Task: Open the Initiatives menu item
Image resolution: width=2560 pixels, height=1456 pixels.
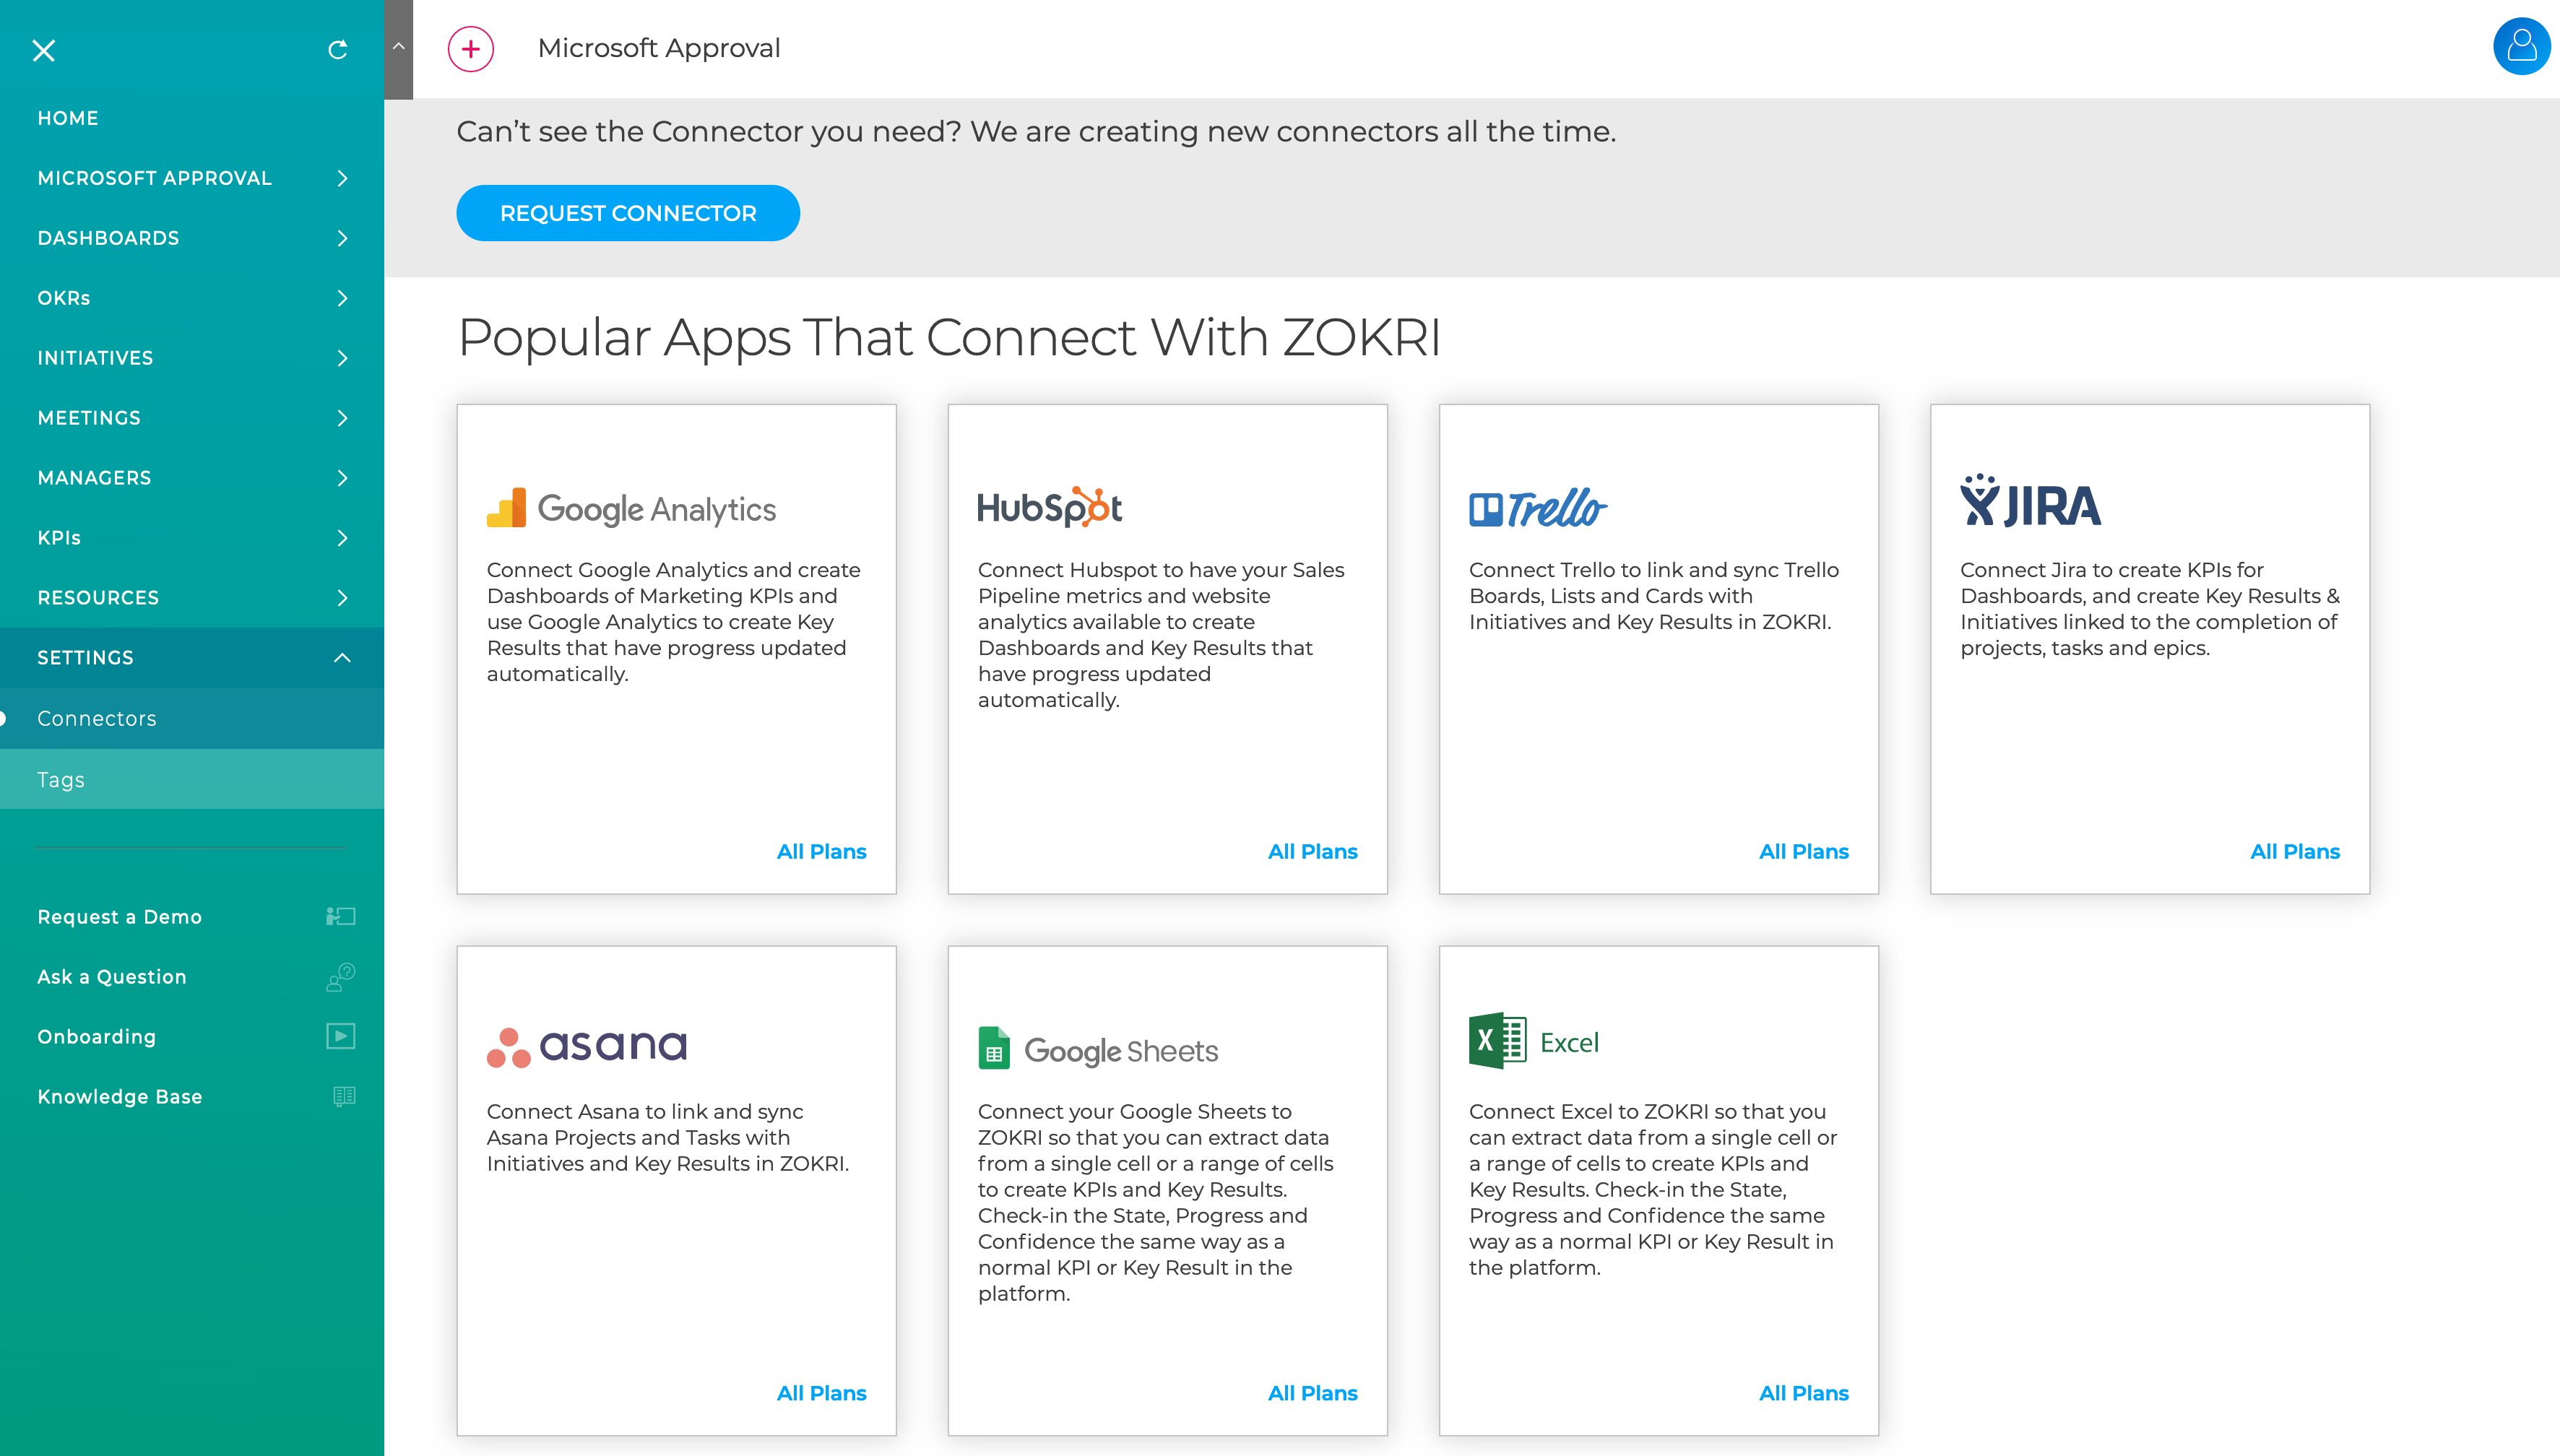Action: 192,358
